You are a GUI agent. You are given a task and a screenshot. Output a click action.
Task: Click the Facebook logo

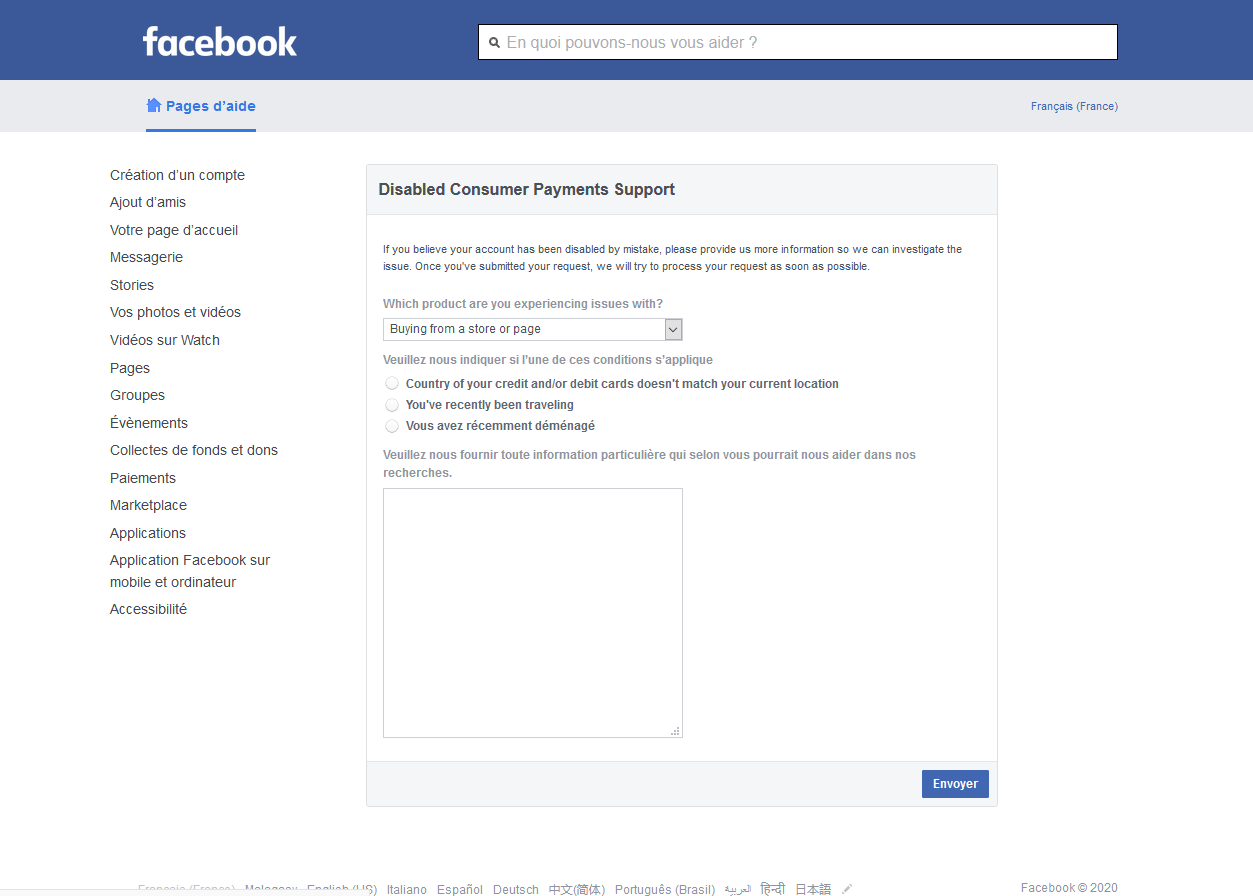(x=220, y=42)
